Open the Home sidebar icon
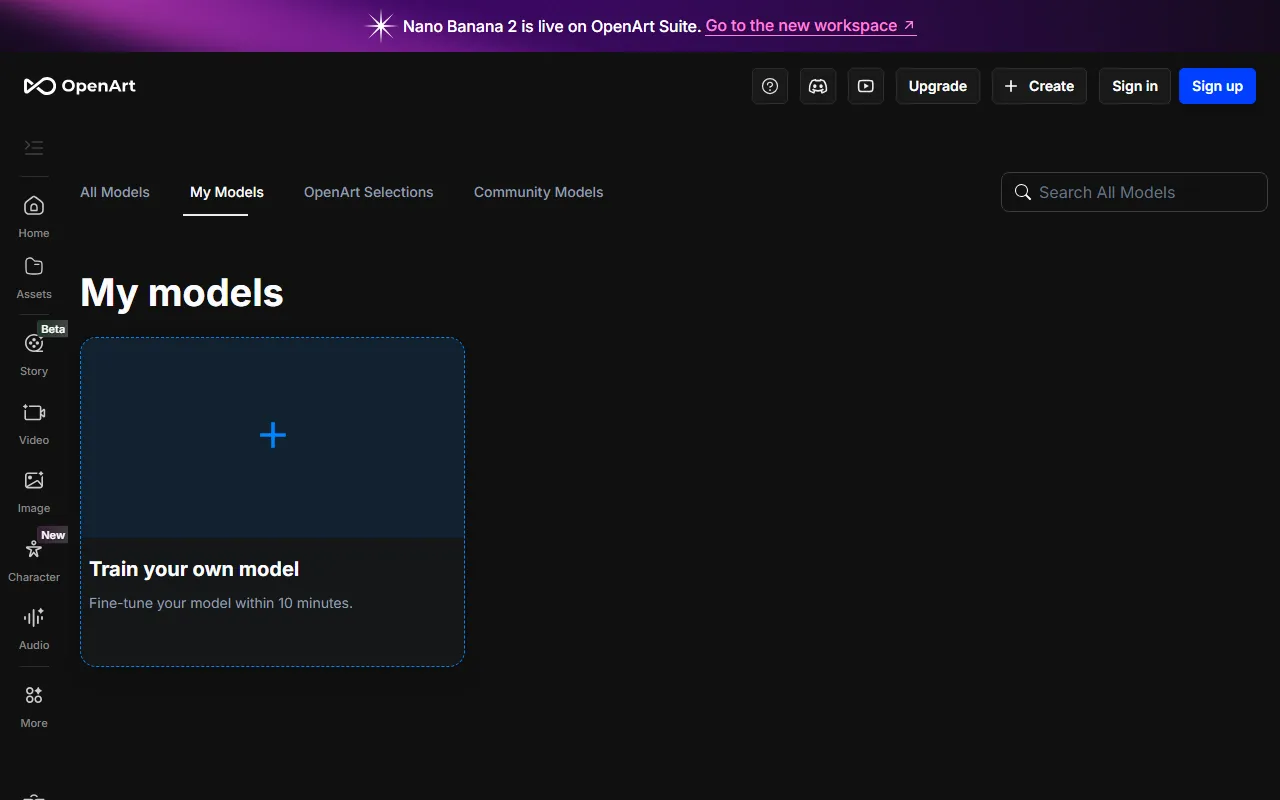 point(34,207)
